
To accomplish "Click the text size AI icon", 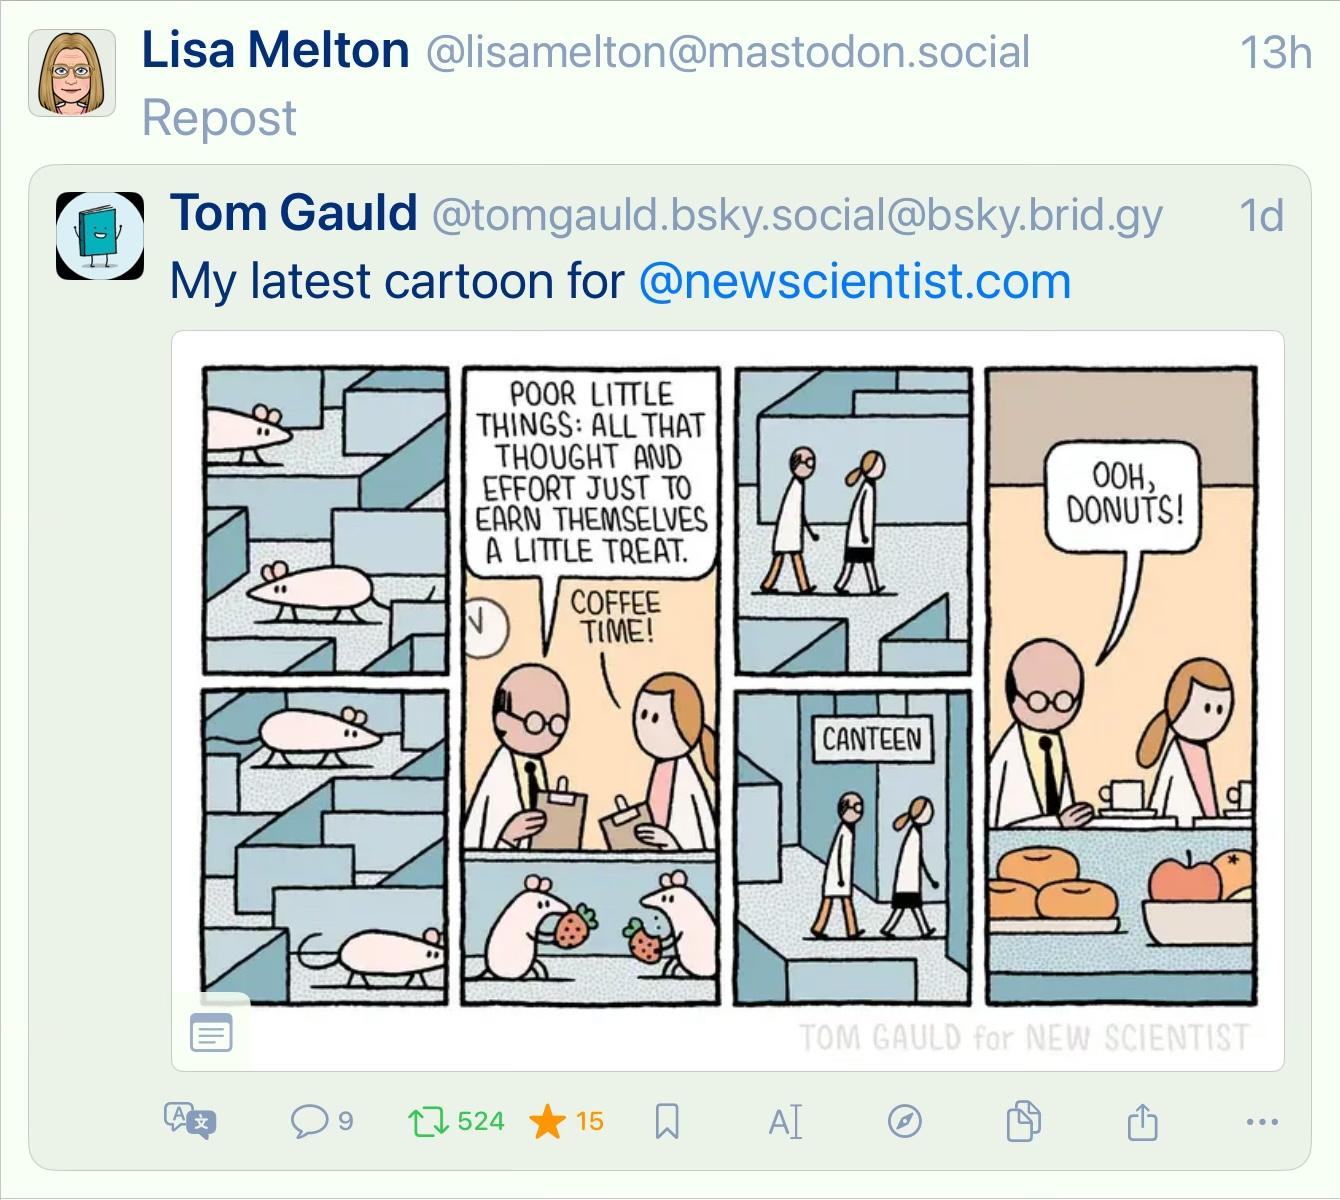I will [x=785, y=1121].
